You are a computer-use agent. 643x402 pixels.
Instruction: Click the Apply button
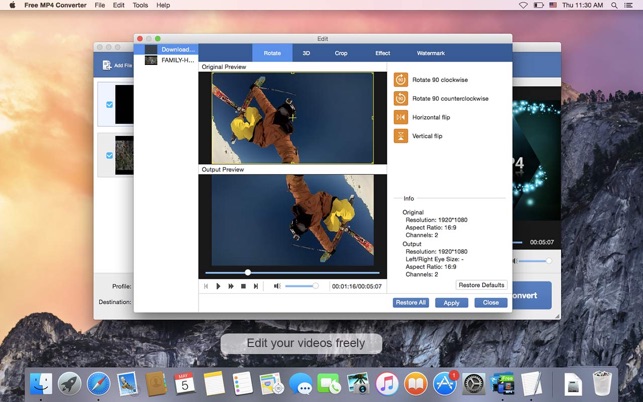pos(451,302)
